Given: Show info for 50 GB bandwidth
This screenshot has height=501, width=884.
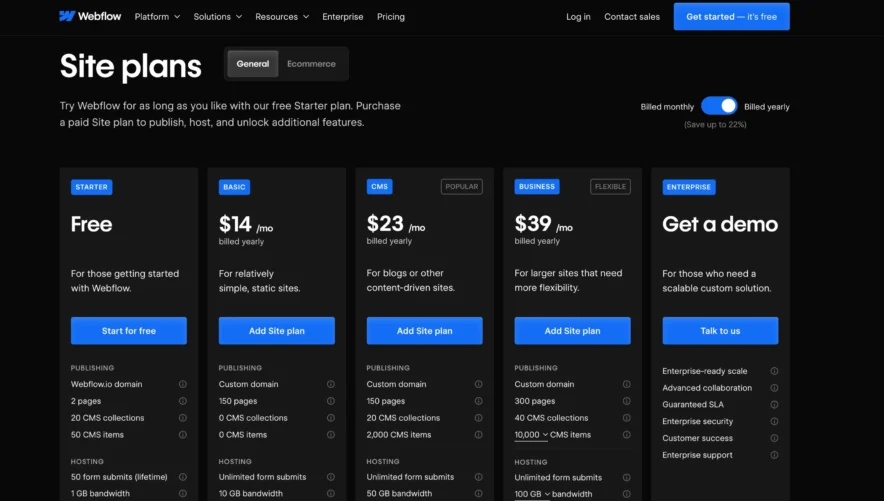Looking at the screenshot, I should [478, 494].
